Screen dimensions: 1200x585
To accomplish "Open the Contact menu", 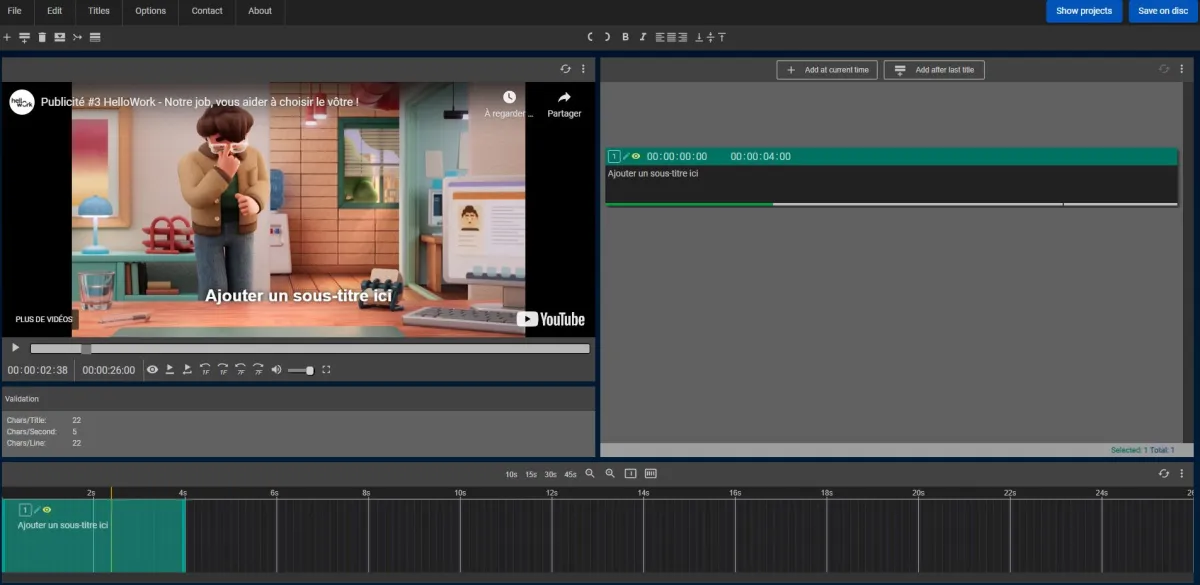I will pyautogui.click(x=207, y=11).
